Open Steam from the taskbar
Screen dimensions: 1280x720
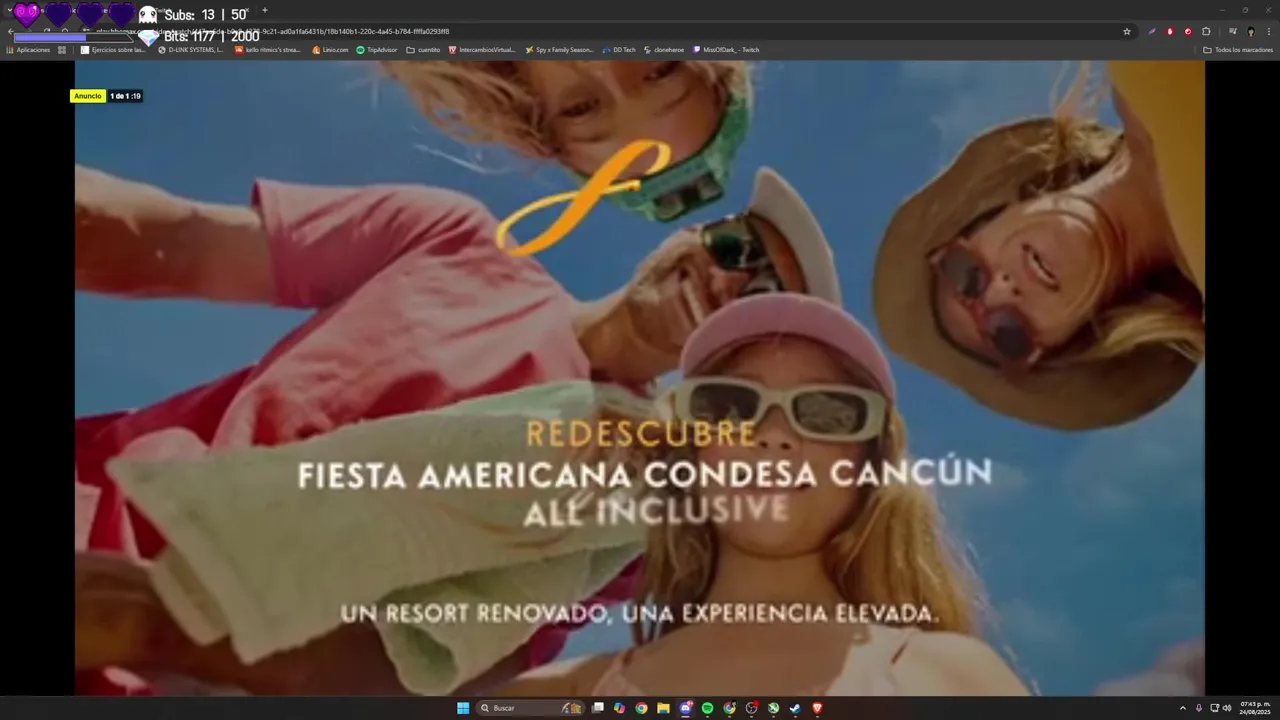pyautogui.click(x=795, y=708)
